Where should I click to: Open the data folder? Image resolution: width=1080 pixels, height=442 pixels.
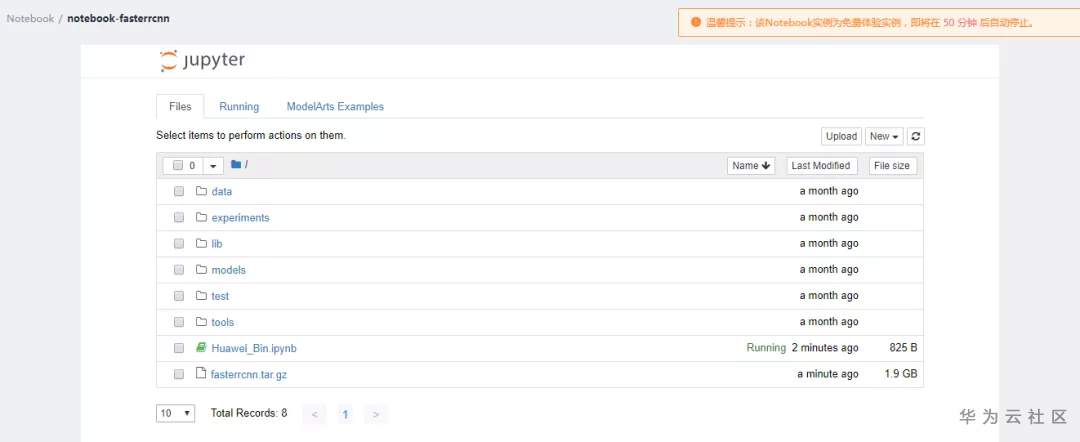(x=221, y=191)
